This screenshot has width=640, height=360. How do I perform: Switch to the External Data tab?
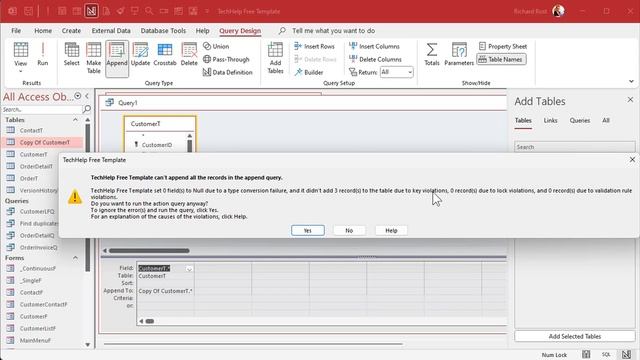coord(111,31)
